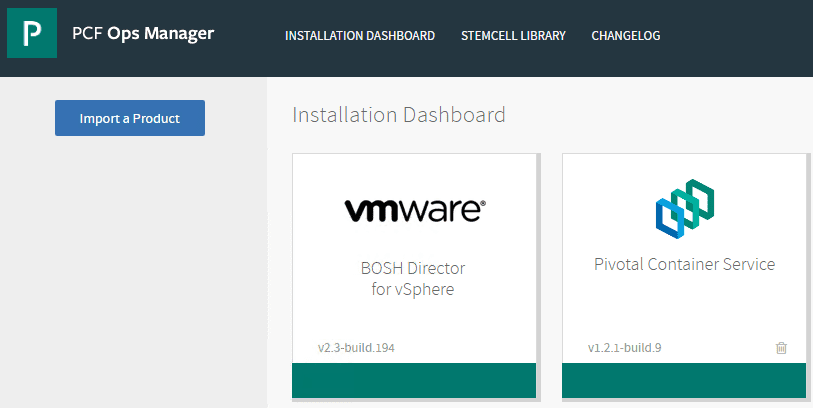
Task: Click the Pivotal Container Service hexagon logo
Action: (685, 207)
